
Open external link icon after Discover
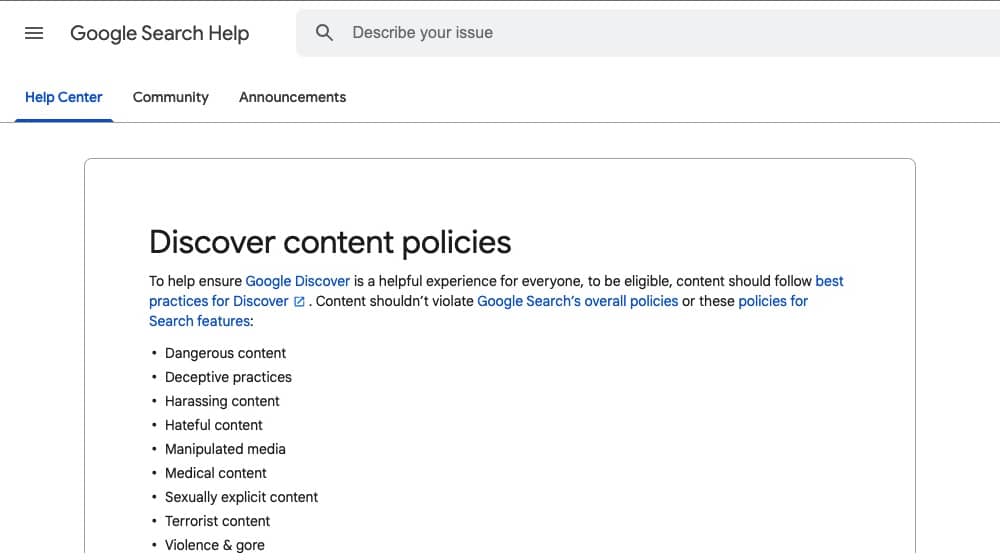[x=299, y=302]
